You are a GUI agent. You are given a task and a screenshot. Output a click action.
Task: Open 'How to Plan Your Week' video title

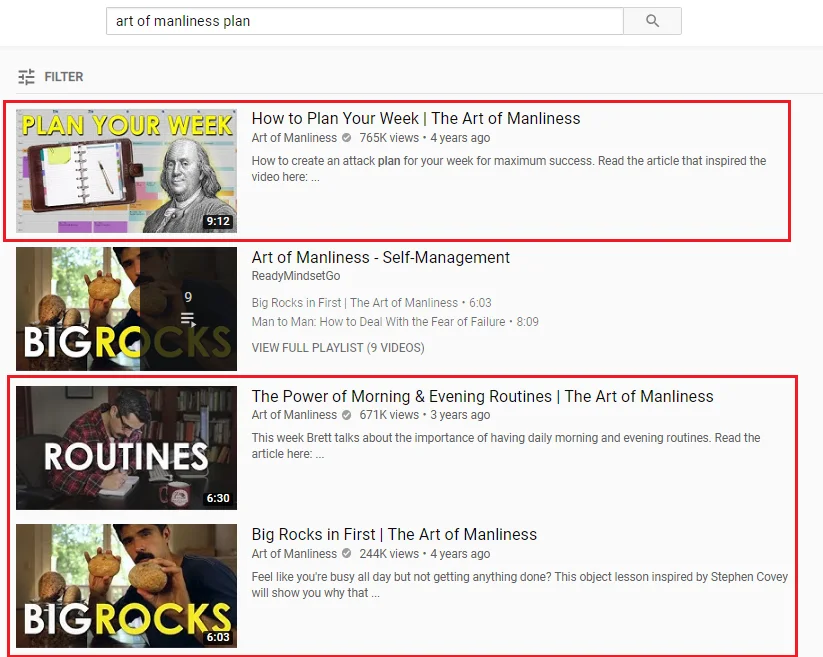[416, 119]
